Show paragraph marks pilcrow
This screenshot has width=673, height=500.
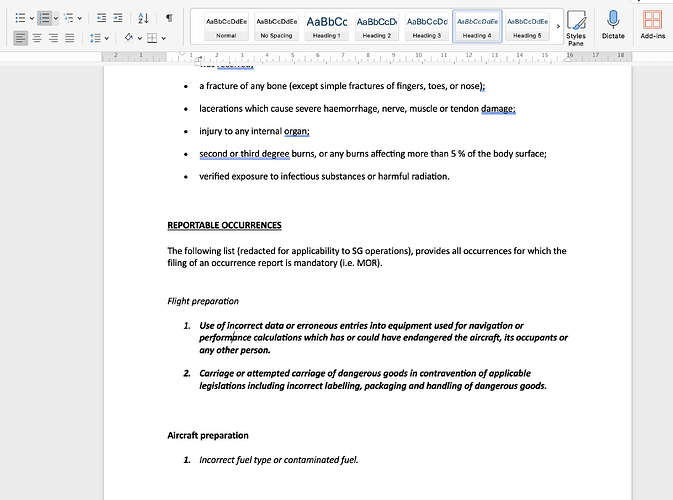(x=169, y=18)
